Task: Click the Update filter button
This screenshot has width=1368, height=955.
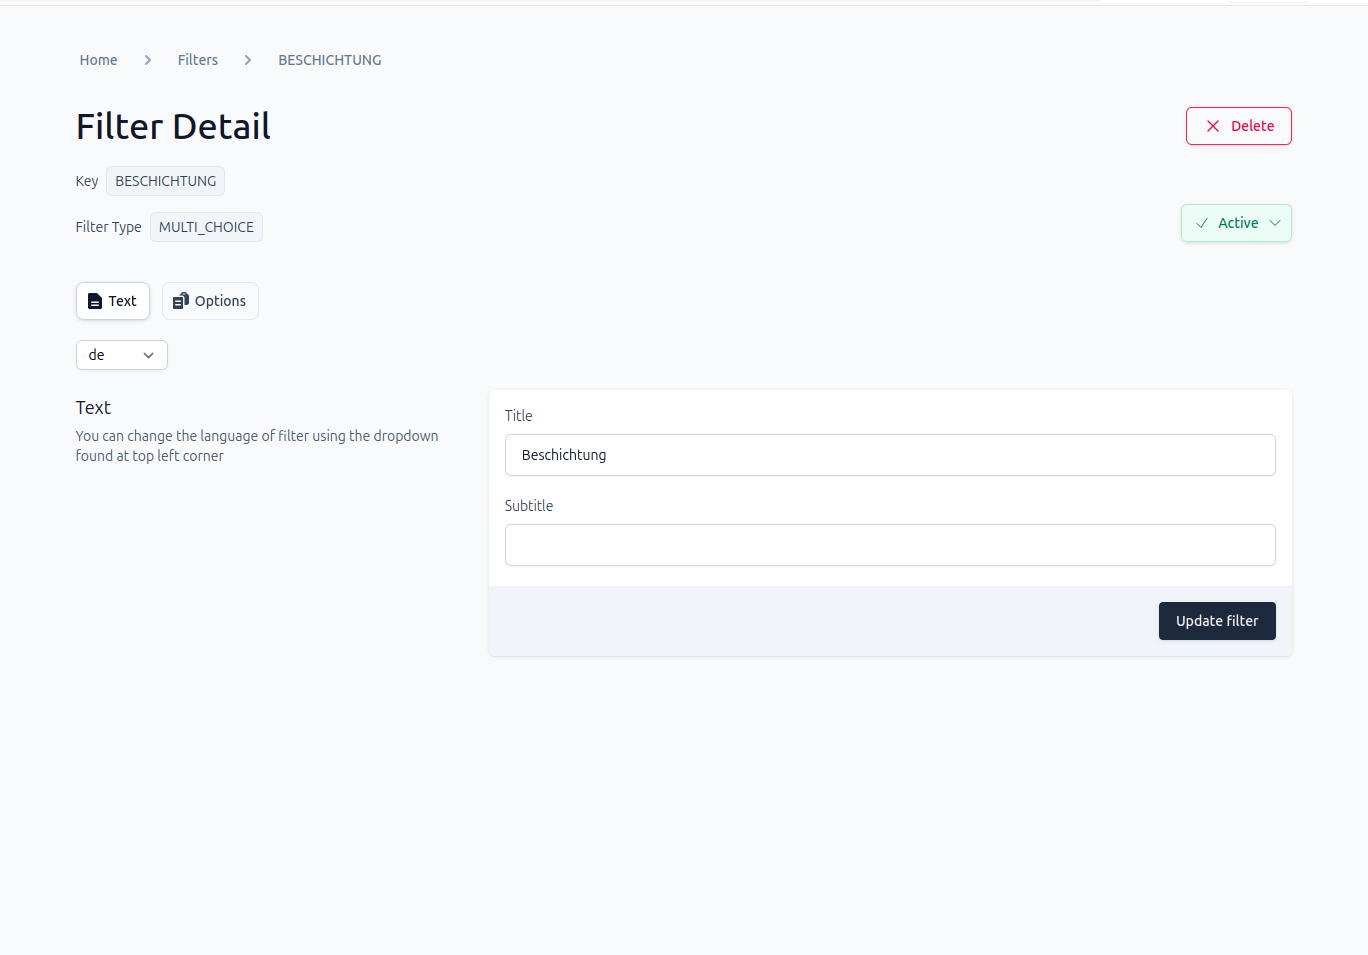Action: click(x=1217, y=621)
